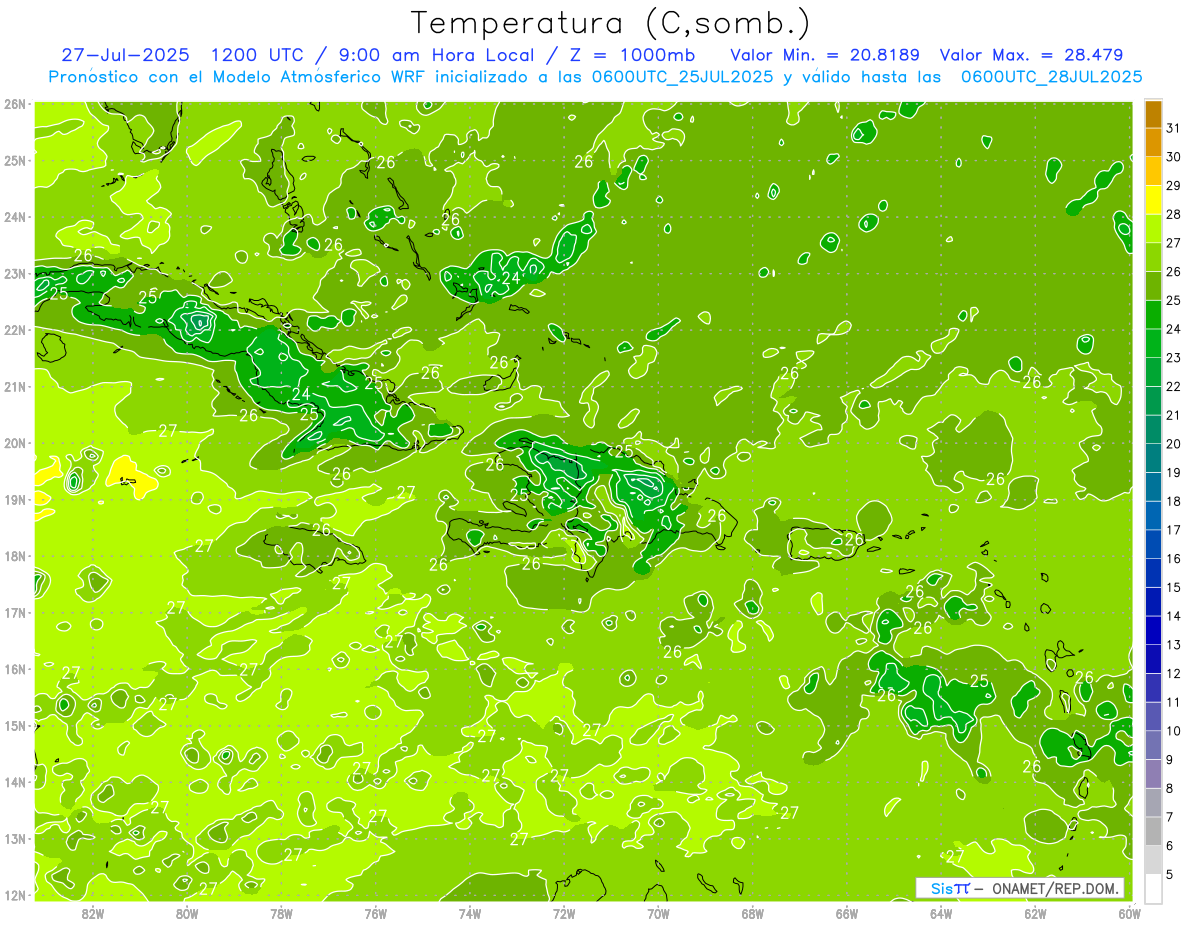Click the latitude label '22N'

[15, 330]
